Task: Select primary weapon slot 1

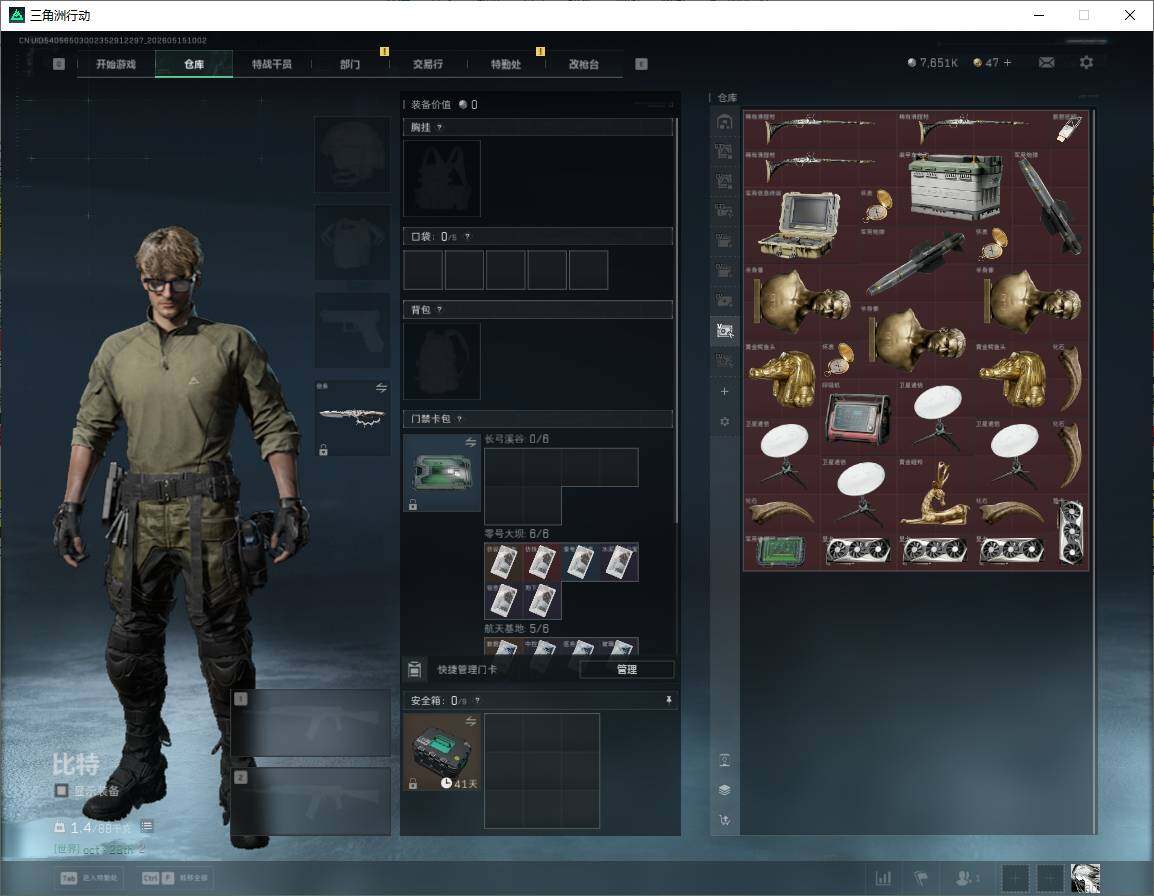Action: (x=311, y=722)
